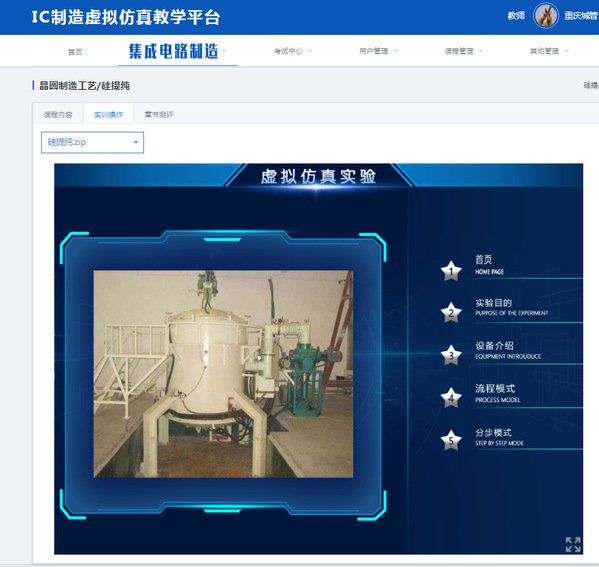The width and height of the screenshot is (599, 567).
Task: Open the user avatar profile picture
Action: pyautogui.click(x=546, y=16)
